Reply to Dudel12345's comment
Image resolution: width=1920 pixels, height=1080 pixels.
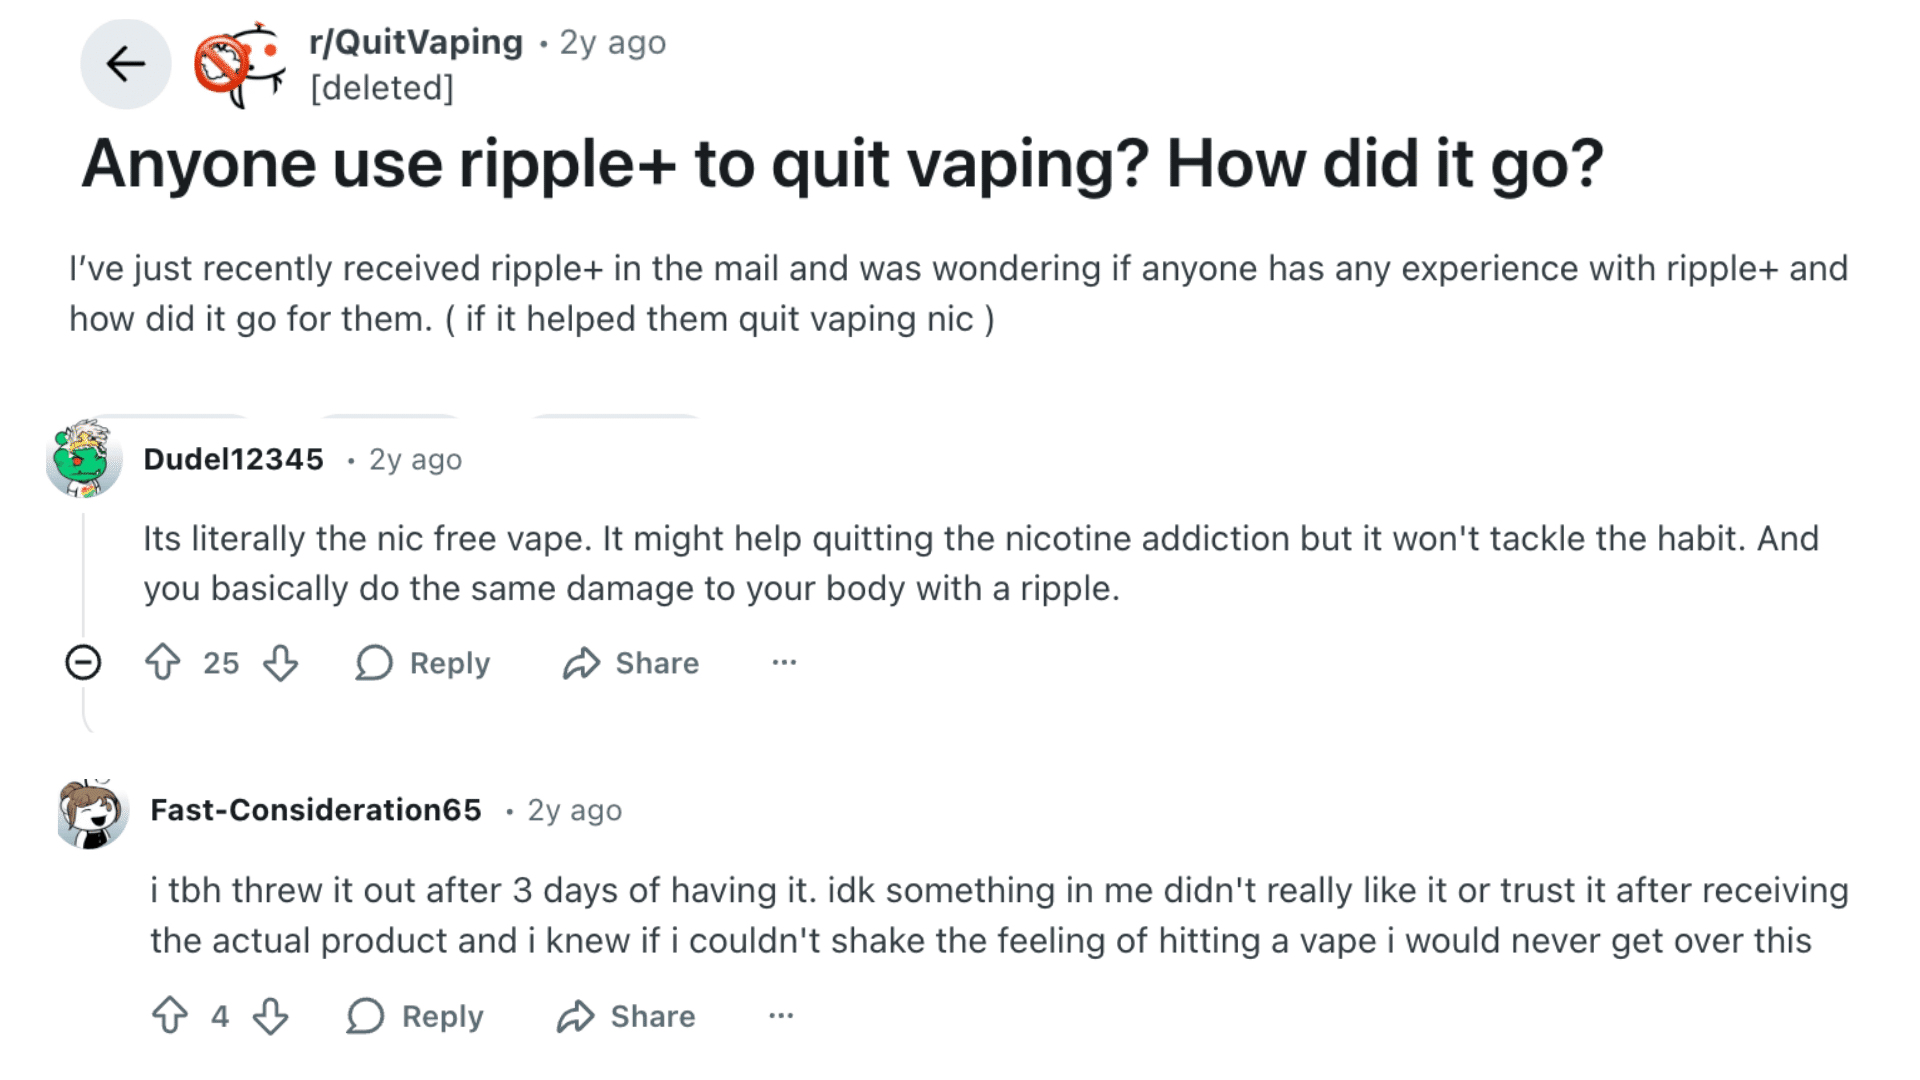pyautogui.click(x=423, y=662)
